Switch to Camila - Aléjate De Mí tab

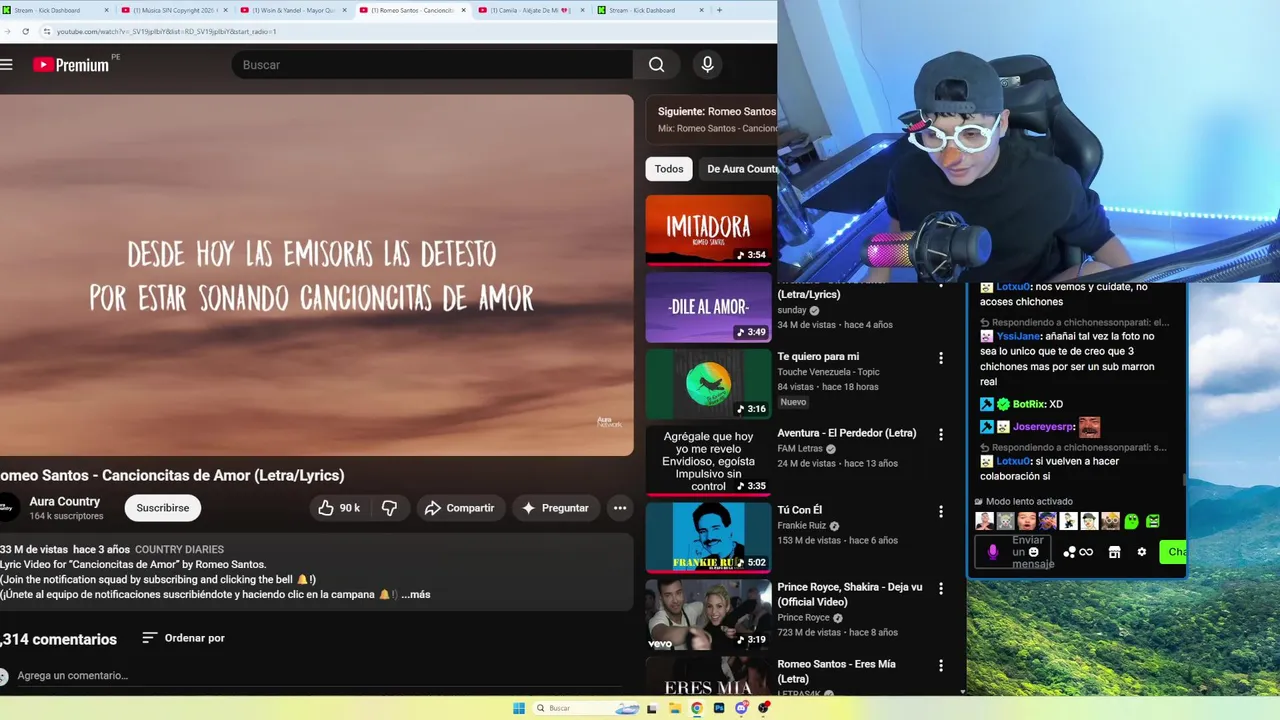pos(530,10)
